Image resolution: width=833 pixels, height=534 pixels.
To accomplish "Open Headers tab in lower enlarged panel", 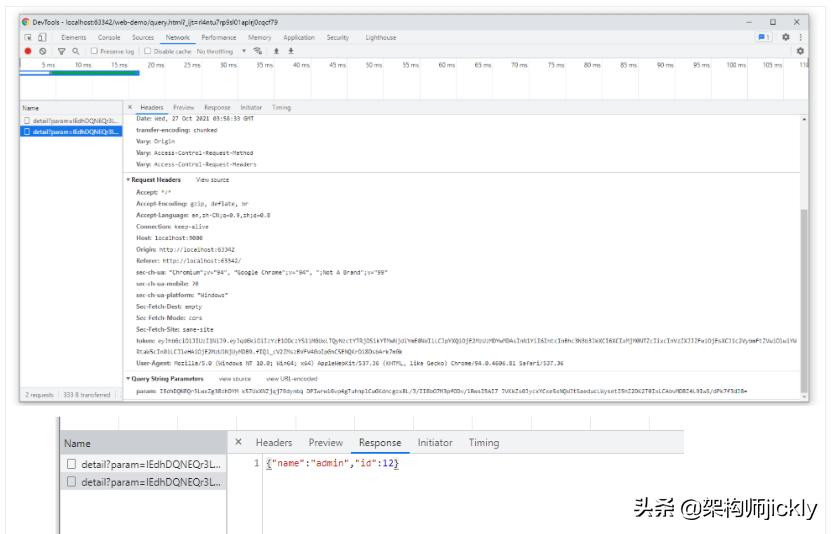I will click(274, 443).
